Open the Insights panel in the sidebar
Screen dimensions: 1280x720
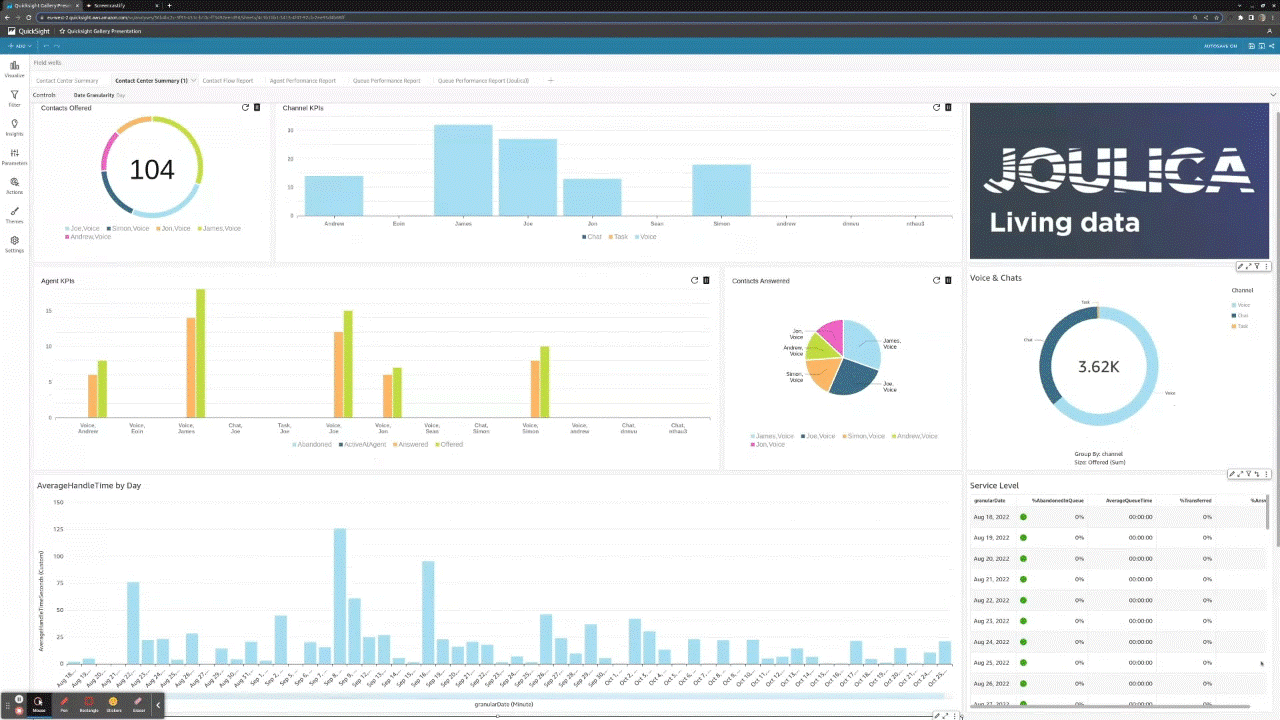click(14, 127)
